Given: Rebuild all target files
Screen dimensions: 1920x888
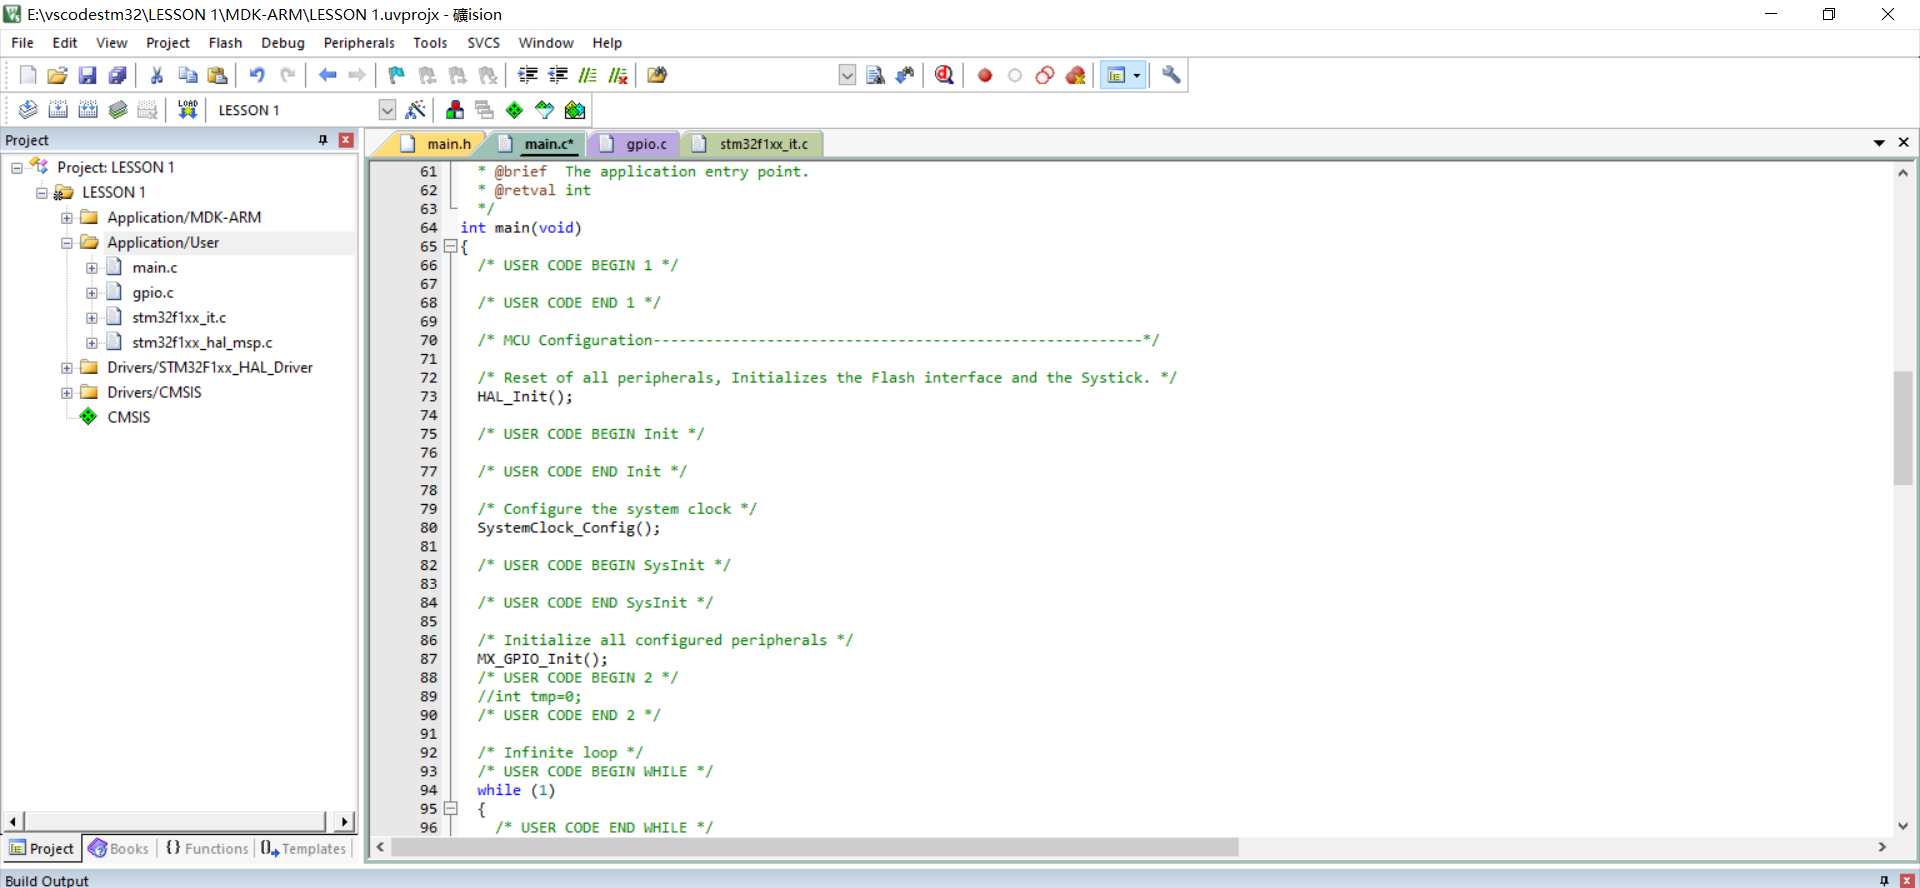Looking at the screenshot, I should [x=88, y=110].
